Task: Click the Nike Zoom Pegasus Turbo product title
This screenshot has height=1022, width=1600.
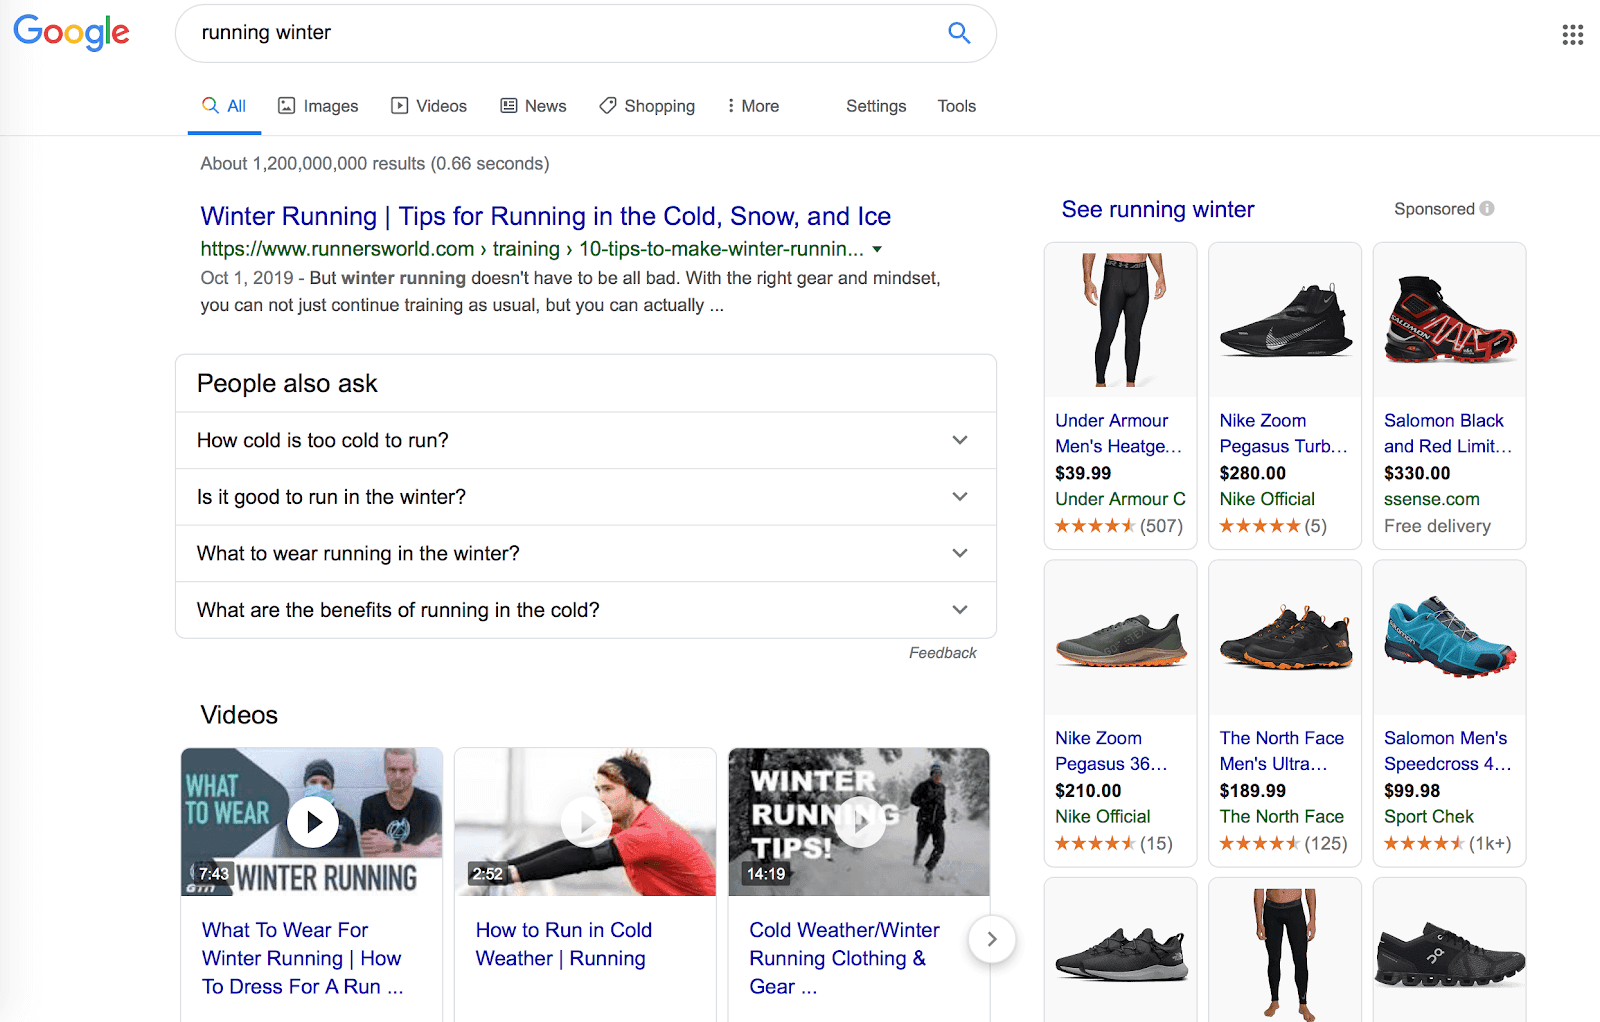Action: click(x=1284, y=433)
